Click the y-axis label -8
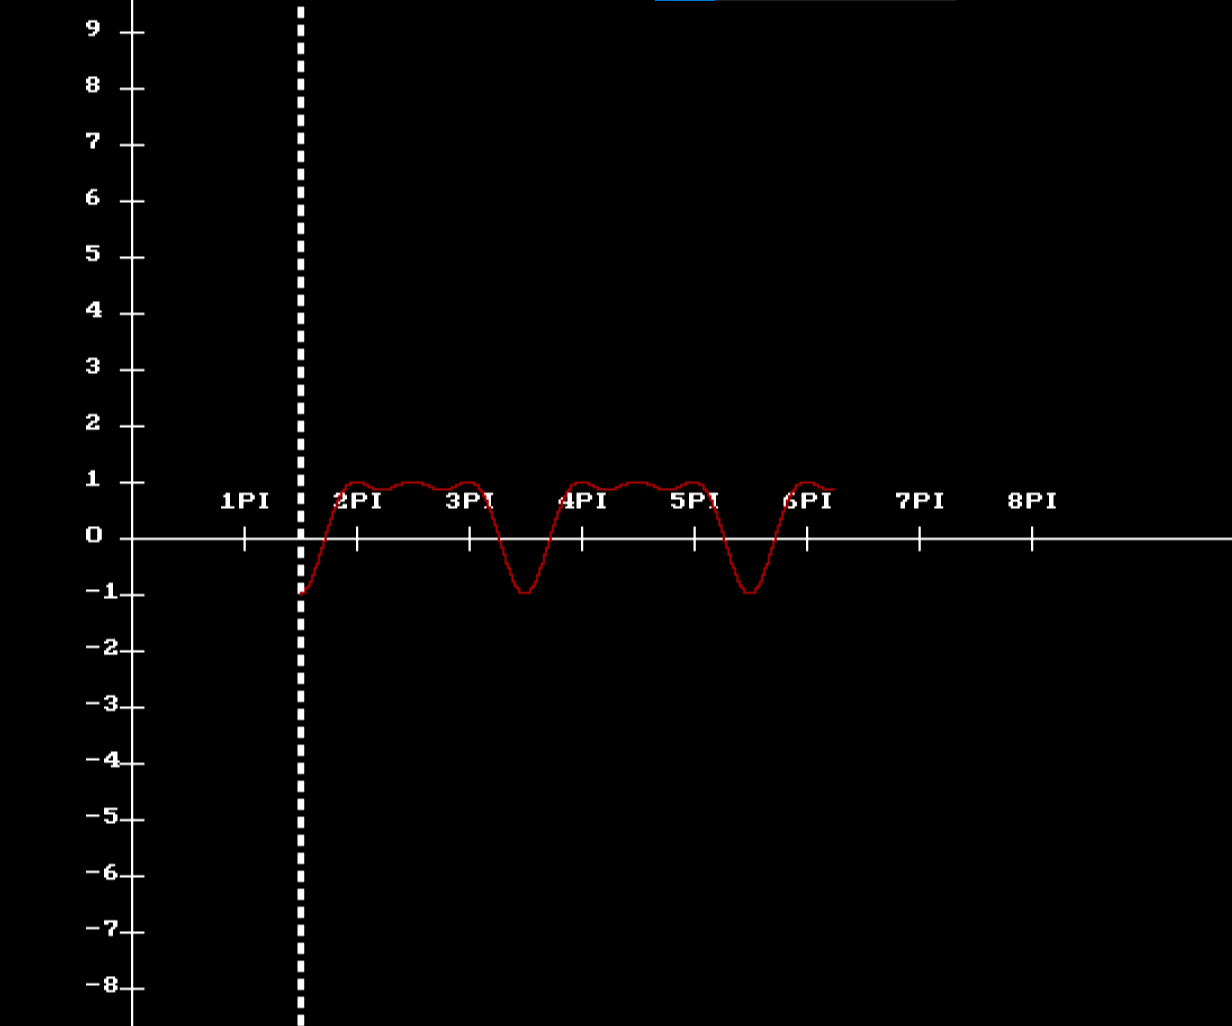Screen dimensions: 1232x1026 pyautogui.click(x=101, y=984)
